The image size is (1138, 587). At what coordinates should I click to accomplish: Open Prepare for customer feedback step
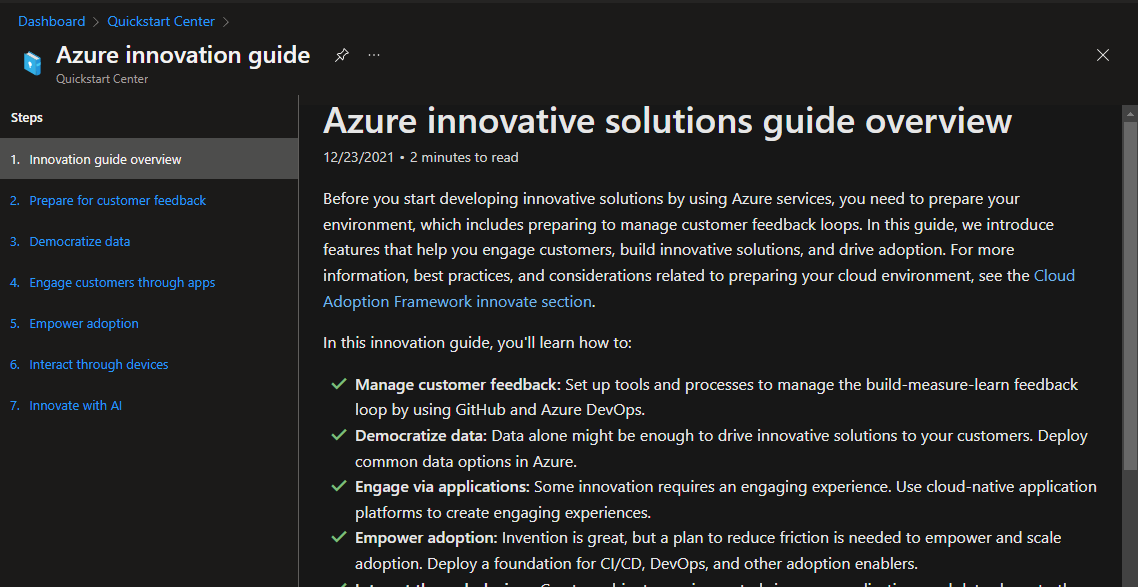[117, 200]
